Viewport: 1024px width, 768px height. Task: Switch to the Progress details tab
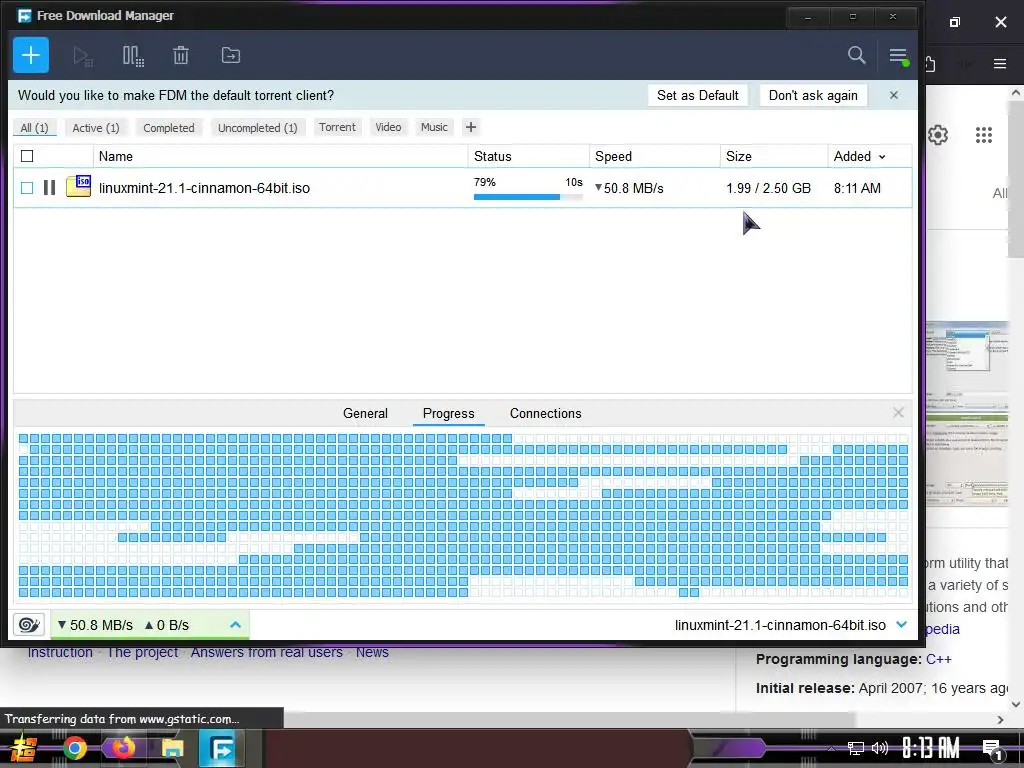(x=449, y=413)
